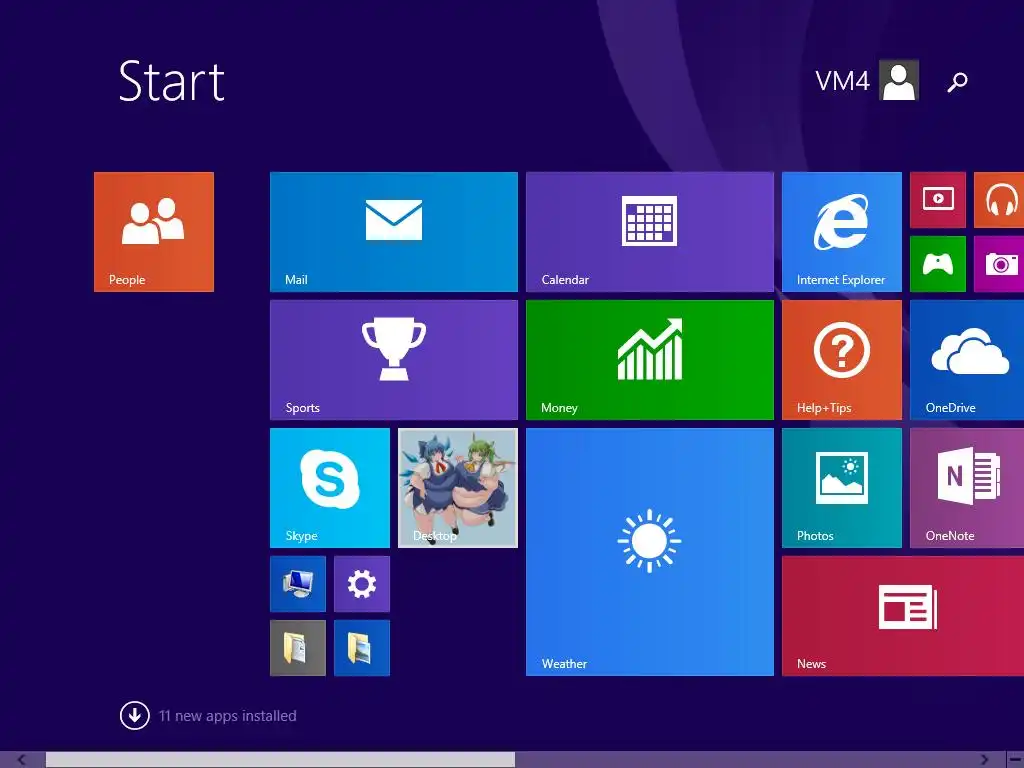Open the News tile
The width and height of the screenshot is (1024, 768).
pos(903,616)
